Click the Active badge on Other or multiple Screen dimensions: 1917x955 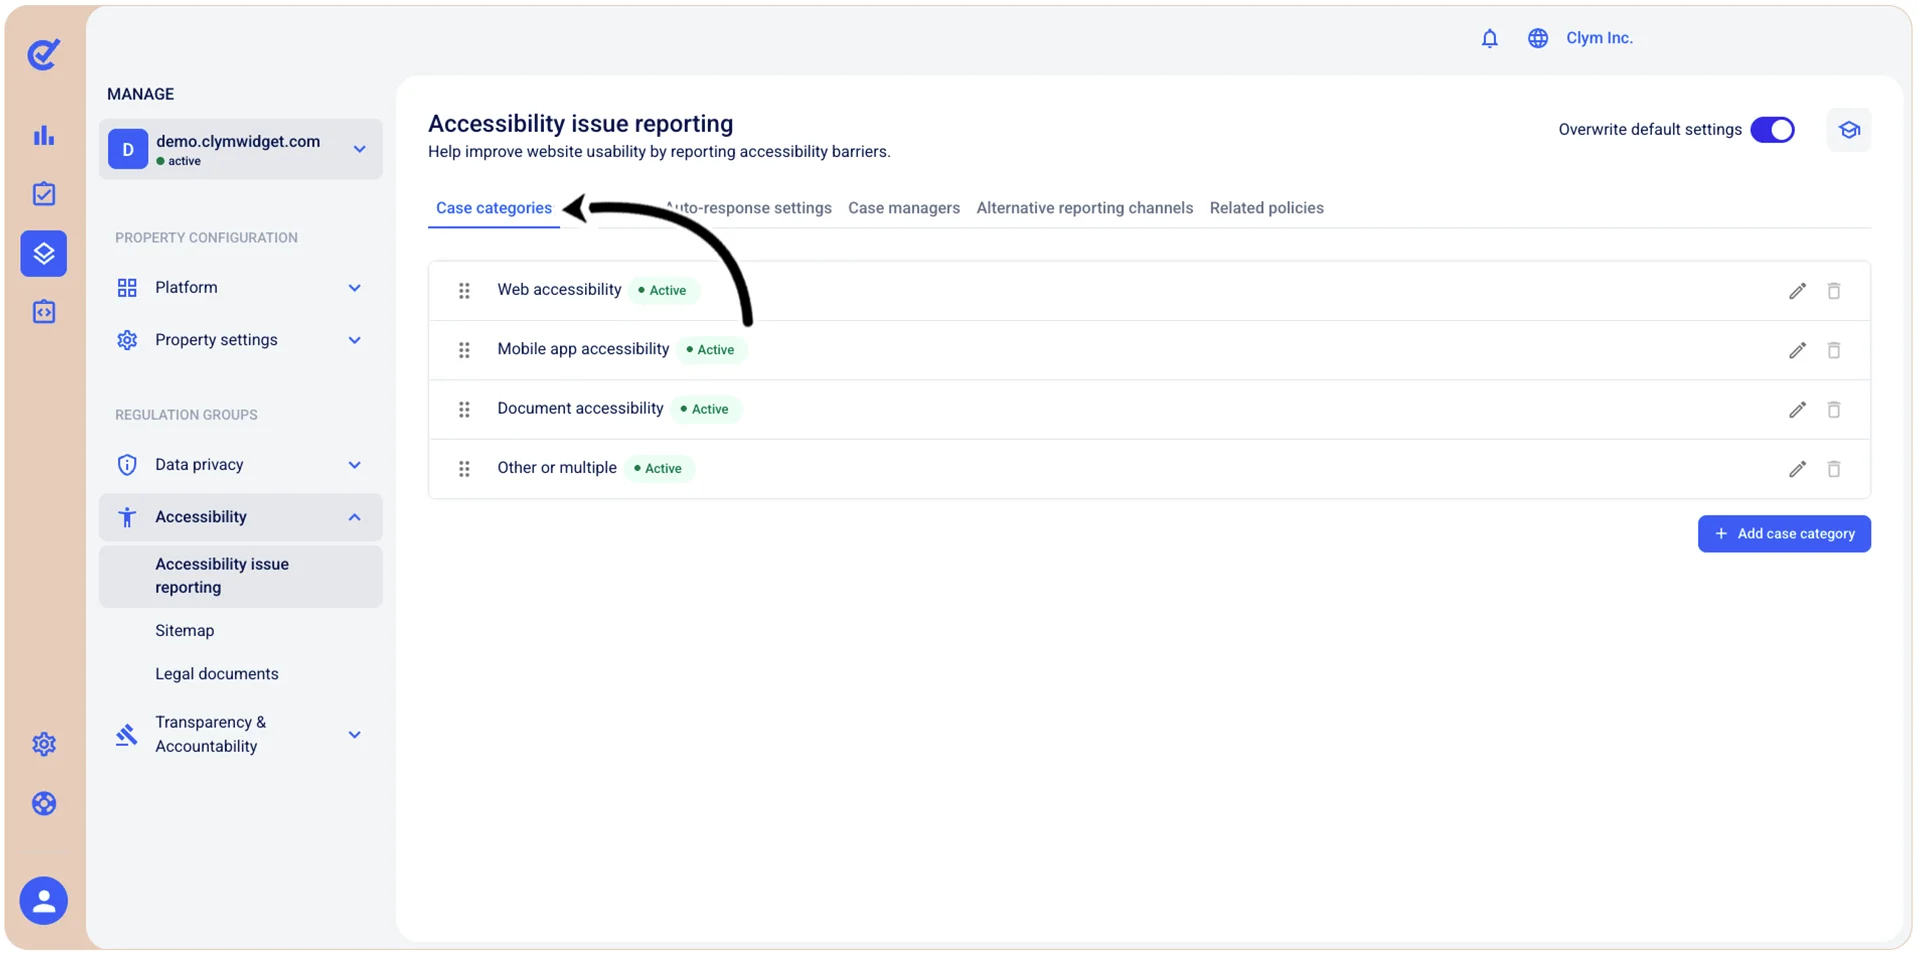click(658, 469)
